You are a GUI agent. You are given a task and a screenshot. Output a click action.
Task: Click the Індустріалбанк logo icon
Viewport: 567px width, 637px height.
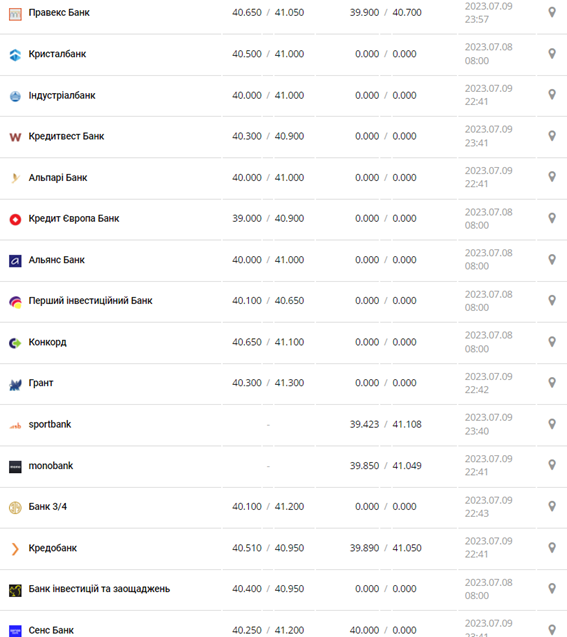coord(15,96)
